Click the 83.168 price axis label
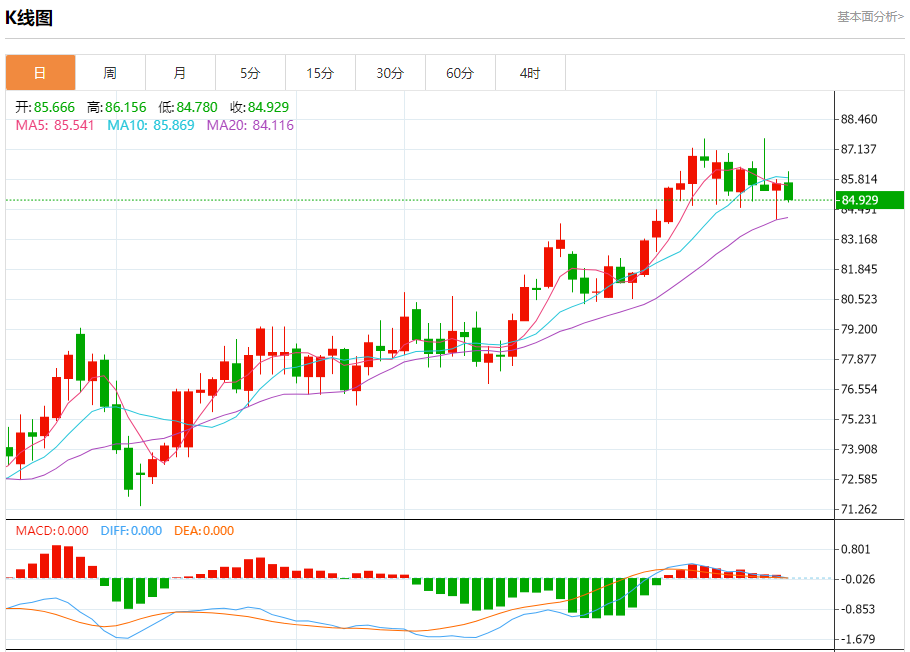The height and width of the screenshot is (652, 910). coord(859,239)
